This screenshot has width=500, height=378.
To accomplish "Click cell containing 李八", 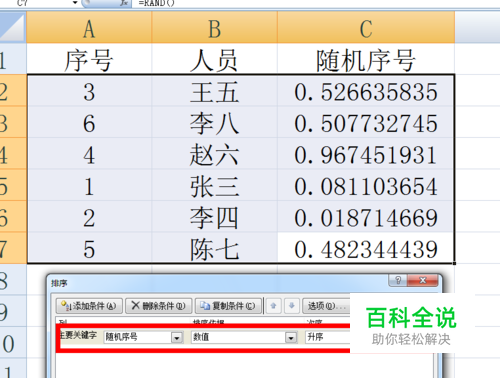I will [x=214, y=122].
